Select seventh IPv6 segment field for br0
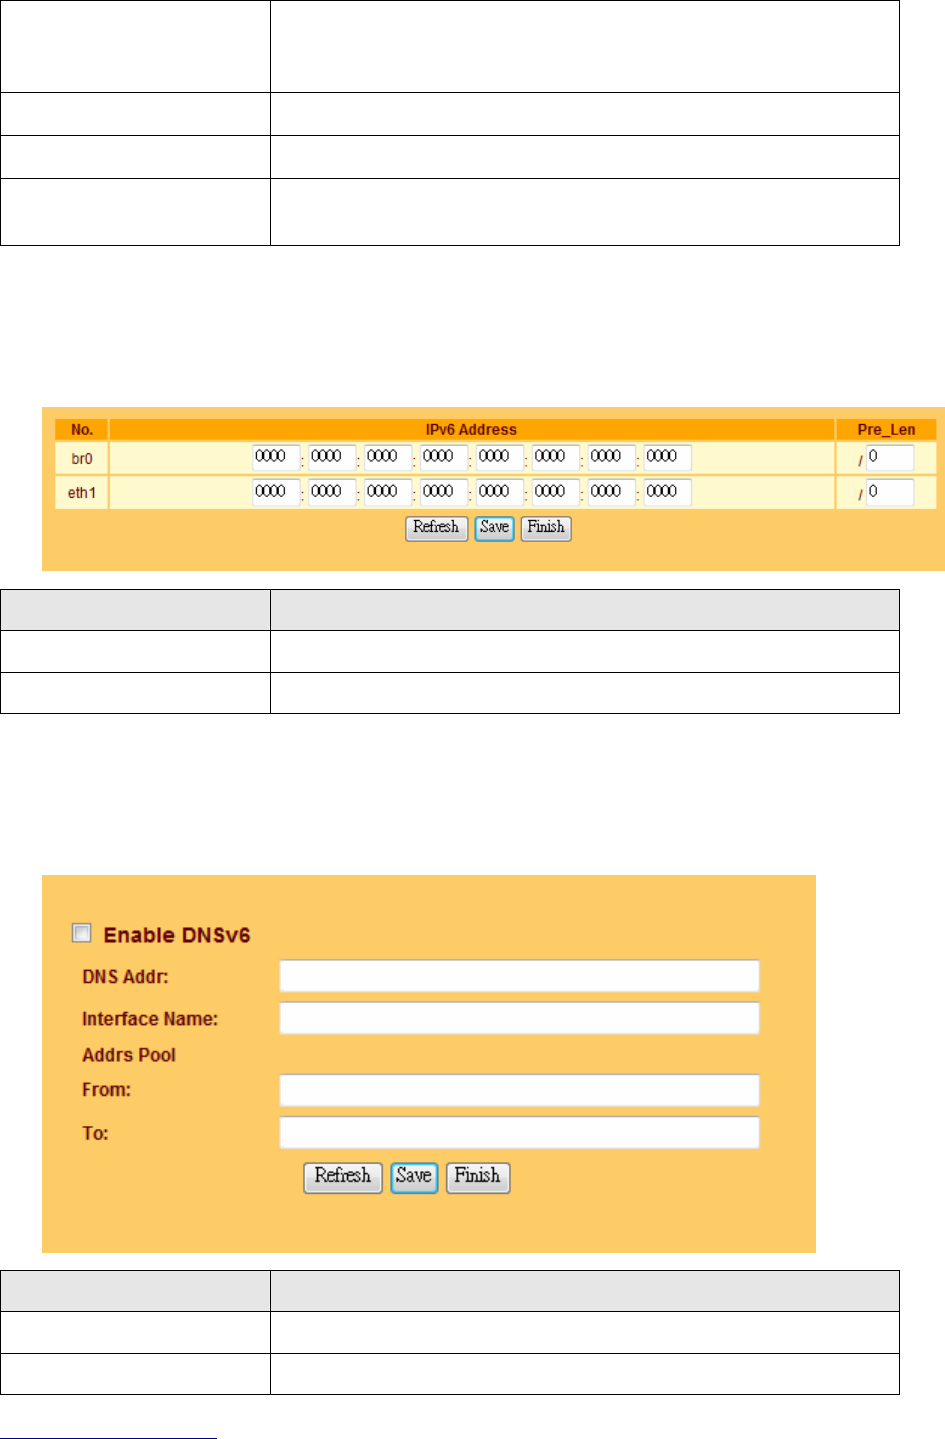Screen dimensions: 945x1439 (612, 458)
